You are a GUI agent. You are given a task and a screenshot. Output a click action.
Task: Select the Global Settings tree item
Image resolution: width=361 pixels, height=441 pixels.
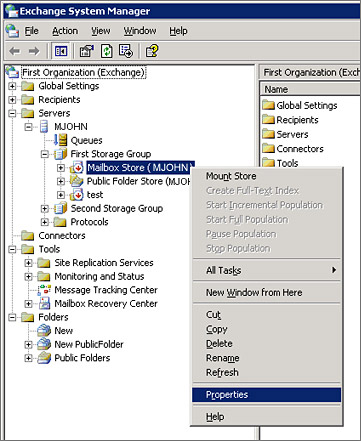pyautogui.click(x=69, y=86)
